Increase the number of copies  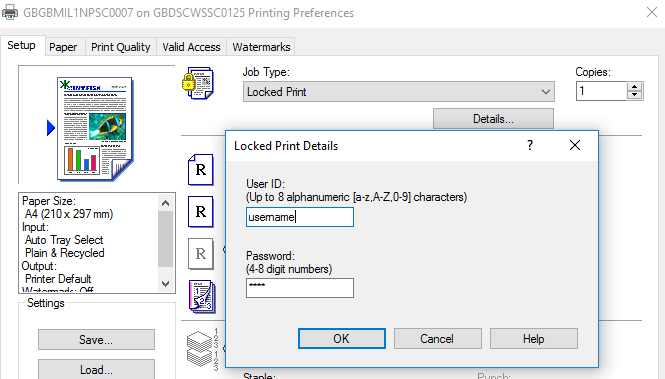point(634,87)
